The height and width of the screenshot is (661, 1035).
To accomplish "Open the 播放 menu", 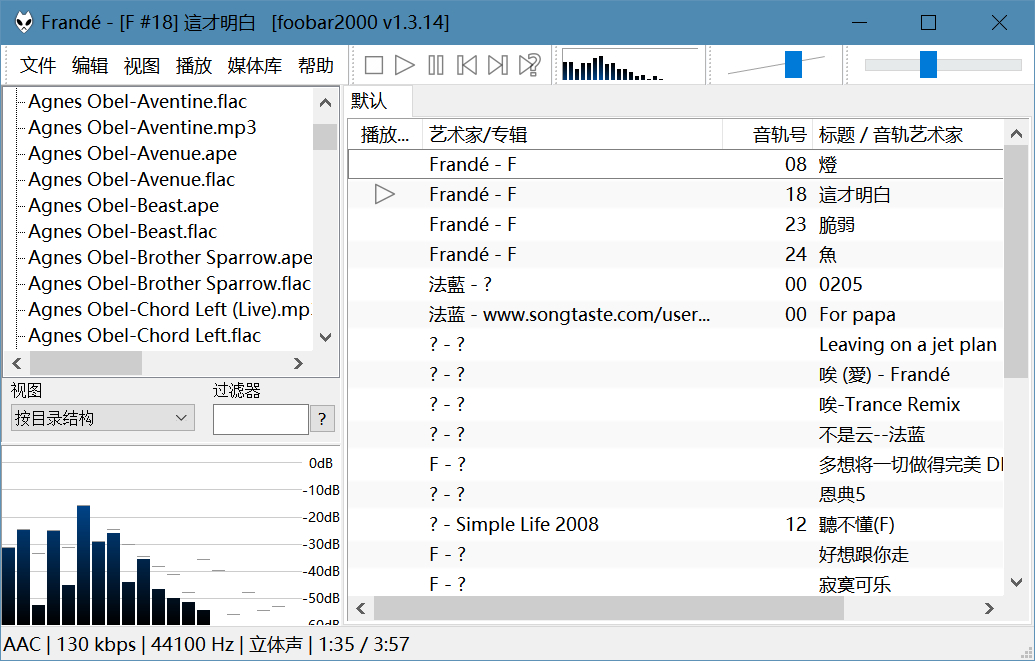I will click(193, 65).
